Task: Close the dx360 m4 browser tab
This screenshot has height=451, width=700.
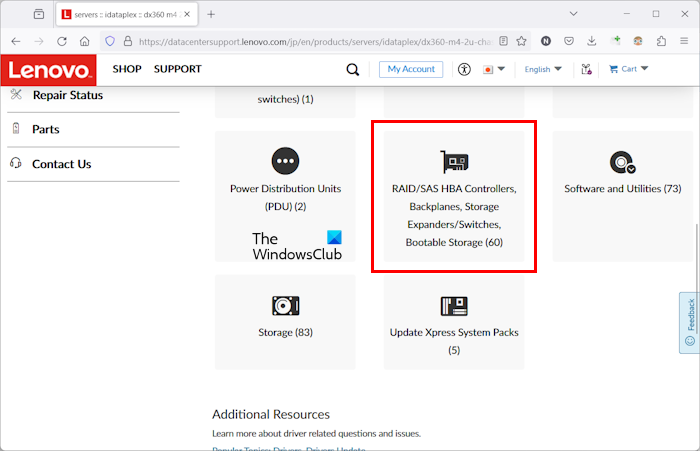Action: point(187,14)
